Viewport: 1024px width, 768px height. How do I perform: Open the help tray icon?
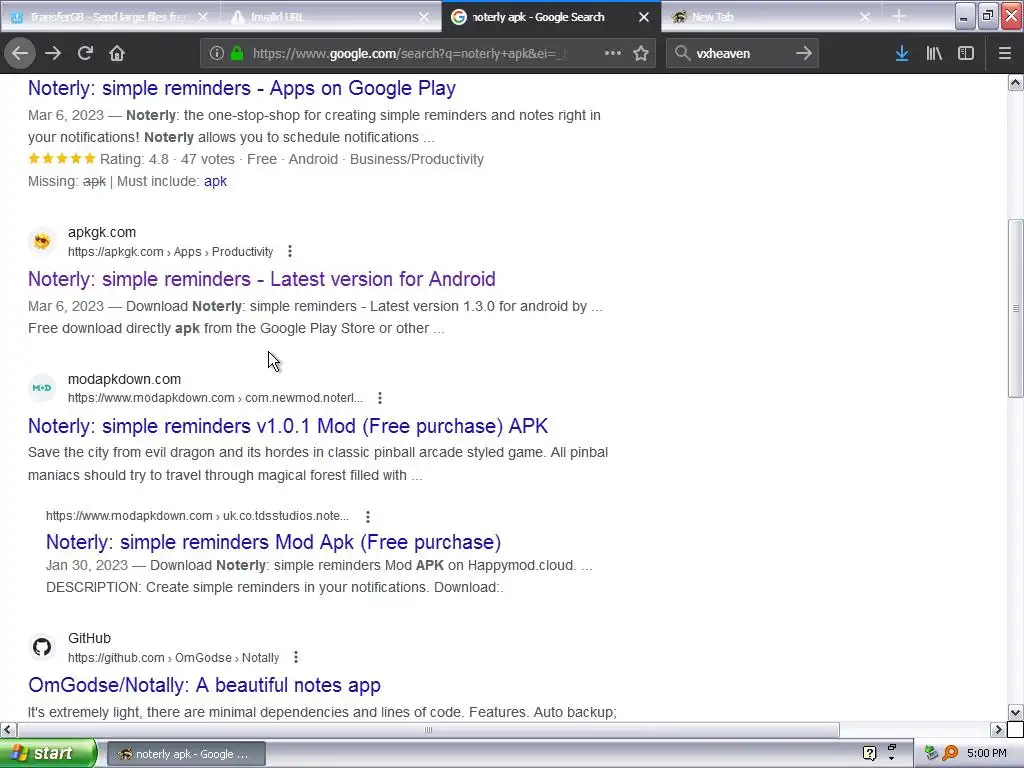pos(869,754)
